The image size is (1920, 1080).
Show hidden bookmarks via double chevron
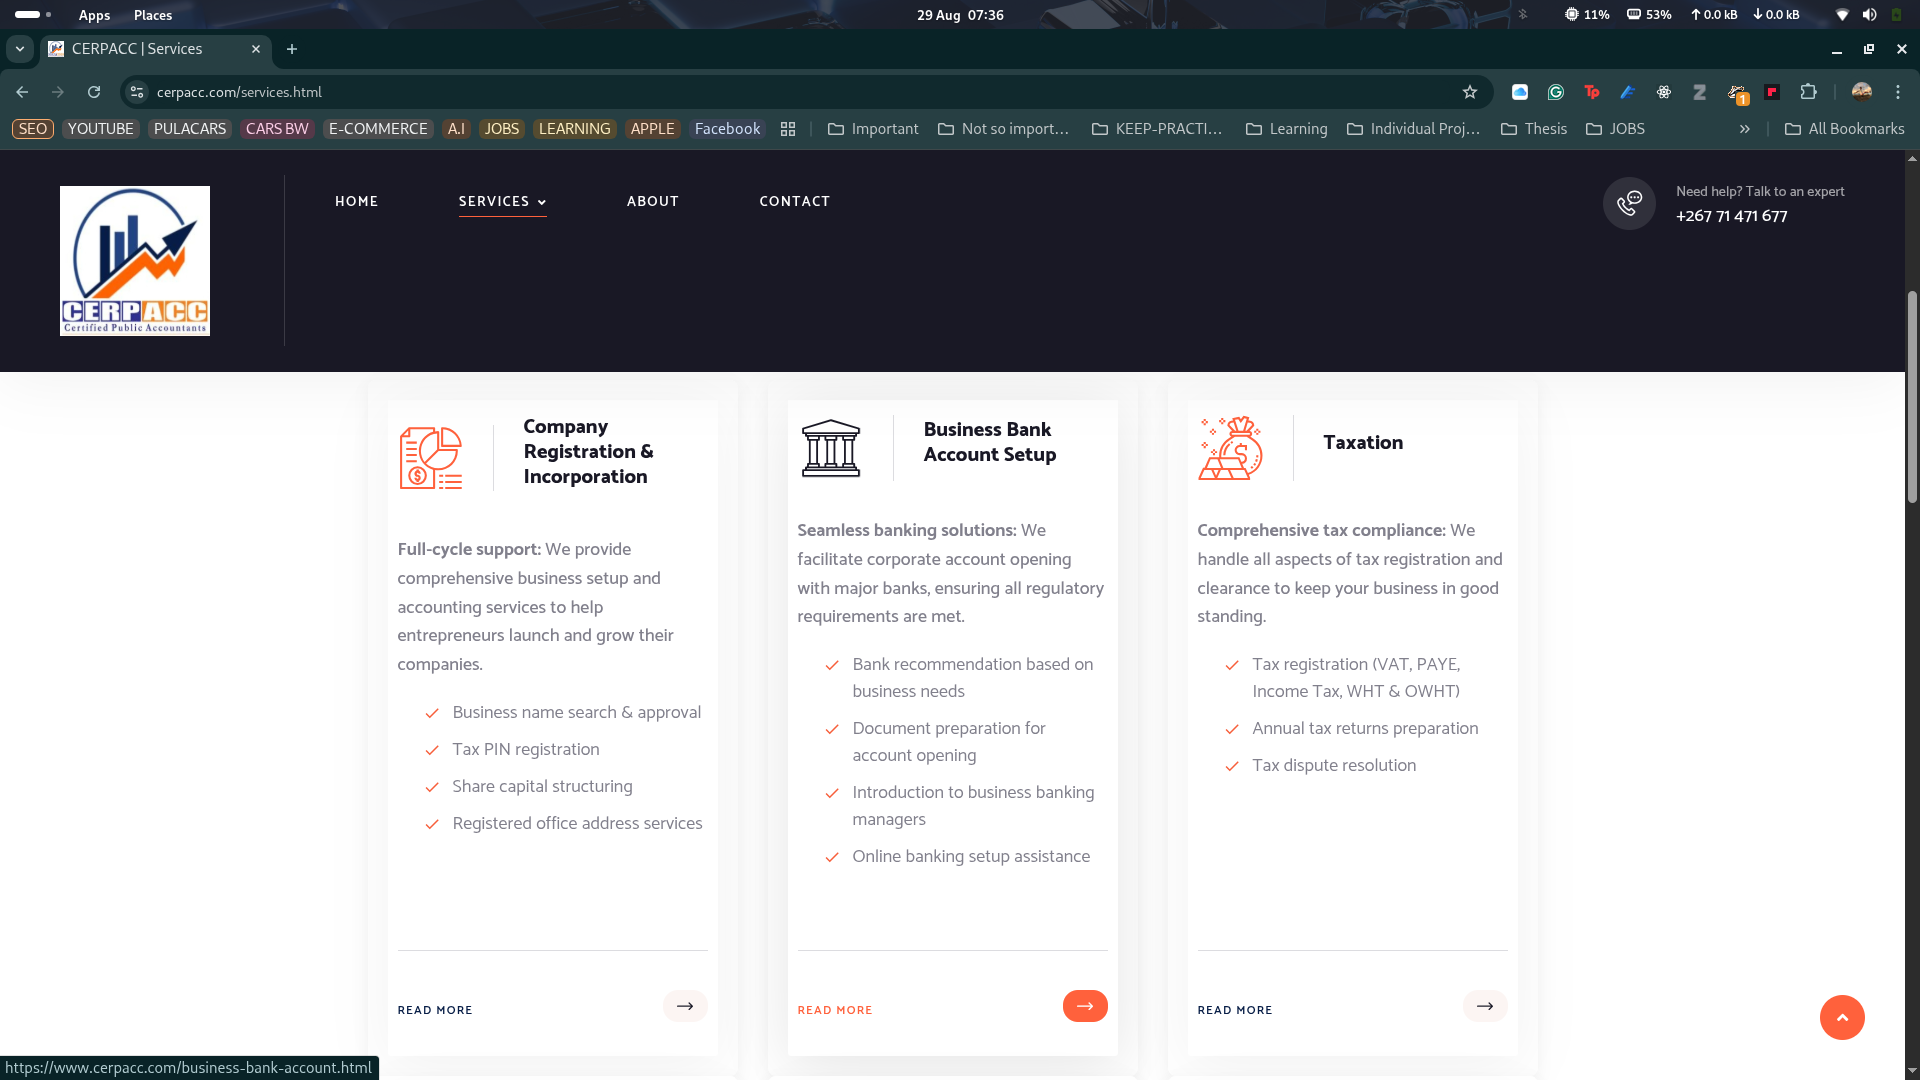(1745, 129)
